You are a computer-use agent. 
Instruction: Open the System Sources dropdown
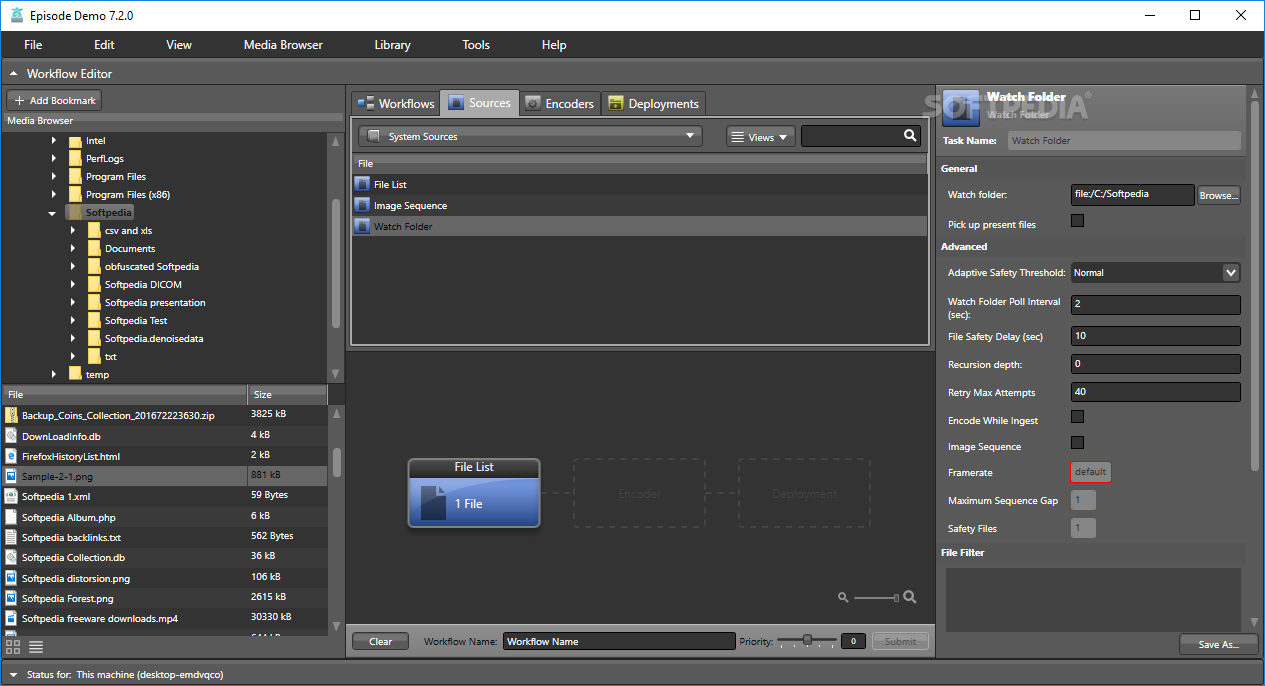530,136
